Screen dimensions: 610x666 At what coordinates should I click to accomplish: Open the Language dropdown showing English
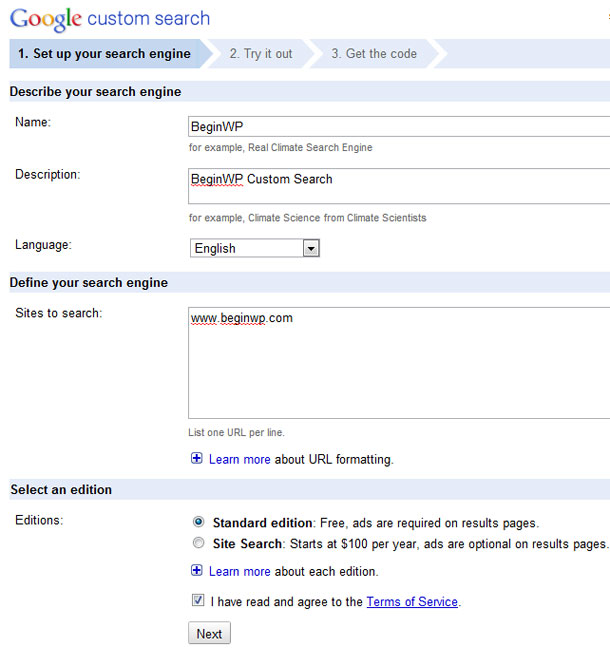254,248
